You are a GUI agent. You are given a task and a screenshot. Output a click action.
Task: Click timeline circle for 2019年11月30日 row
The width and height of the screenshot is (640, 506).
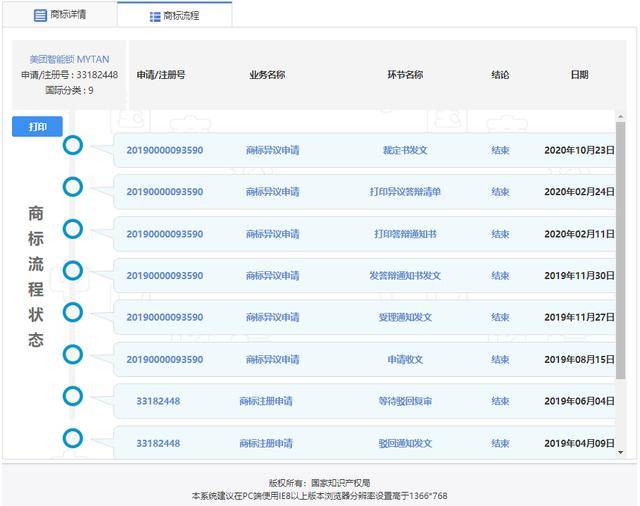click(73, 271)
